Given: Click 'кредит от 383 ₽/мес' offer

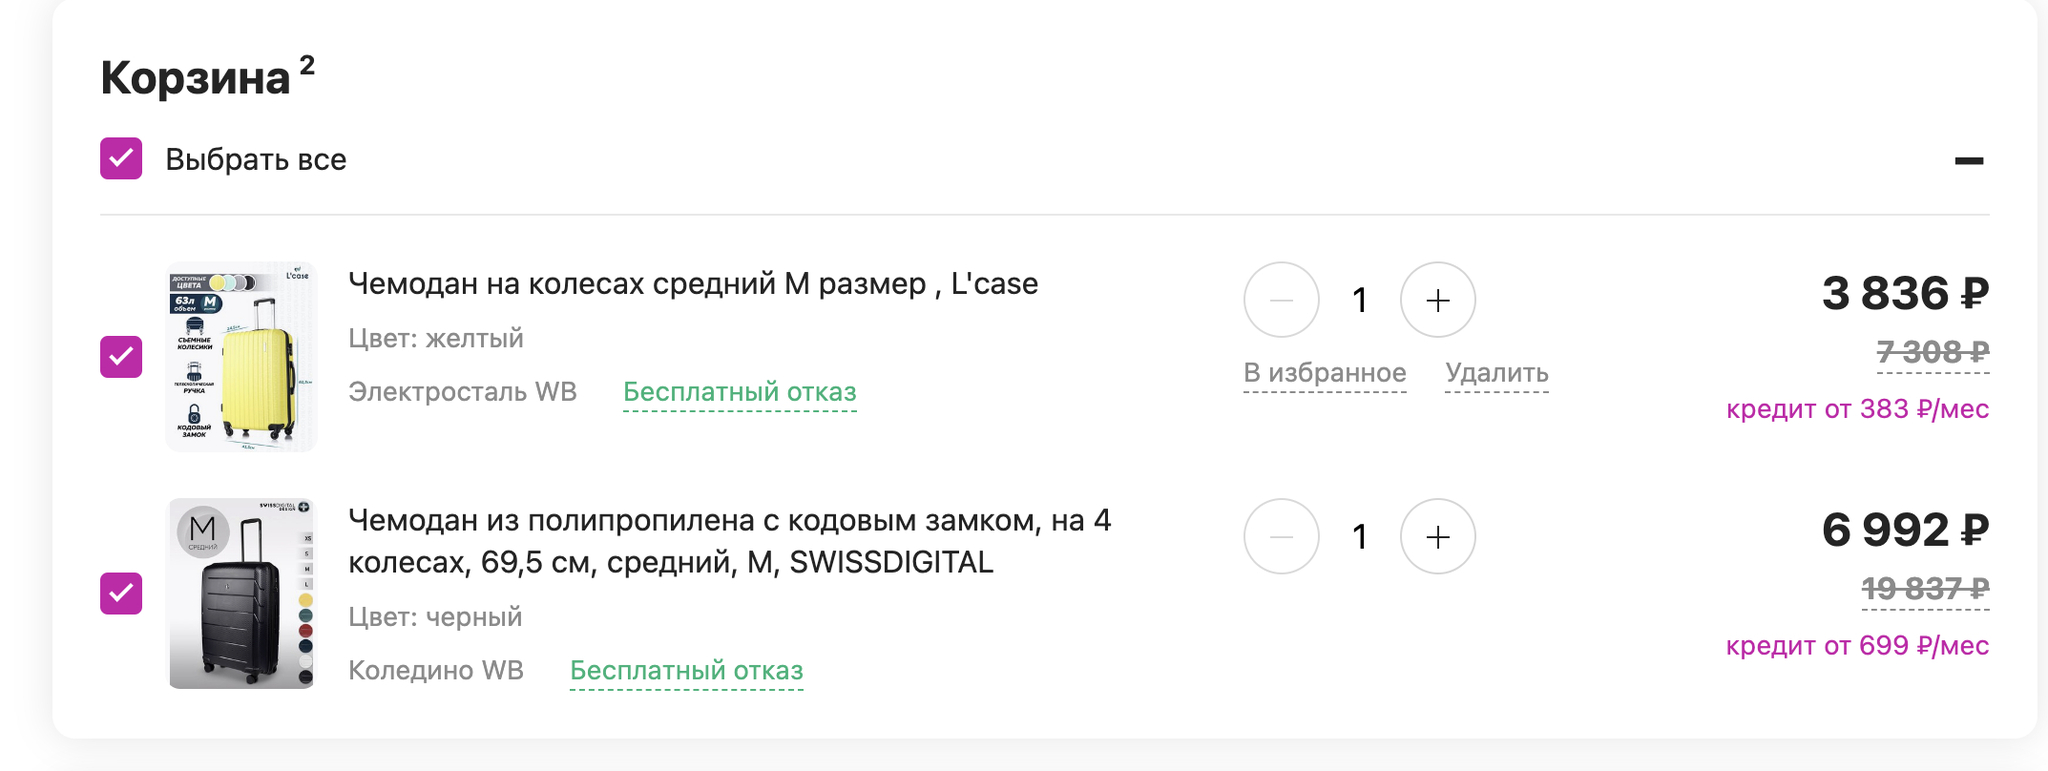Looking at the screenshot, I should [1857, 409].
